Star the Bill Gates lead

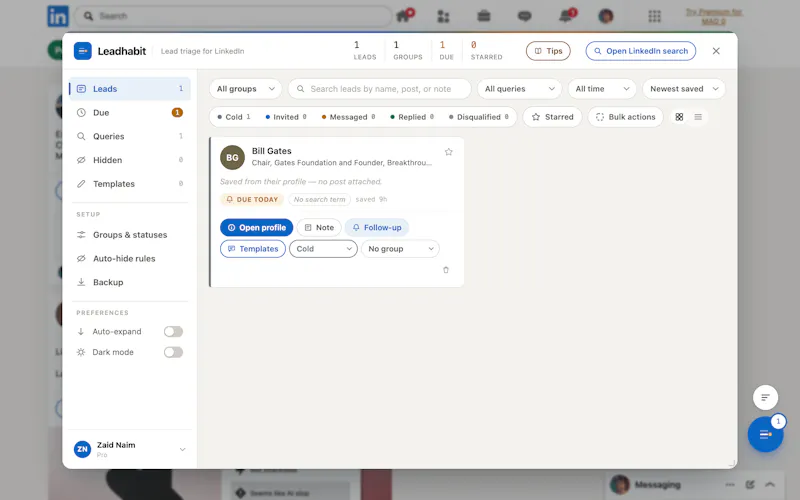(448, 152)
